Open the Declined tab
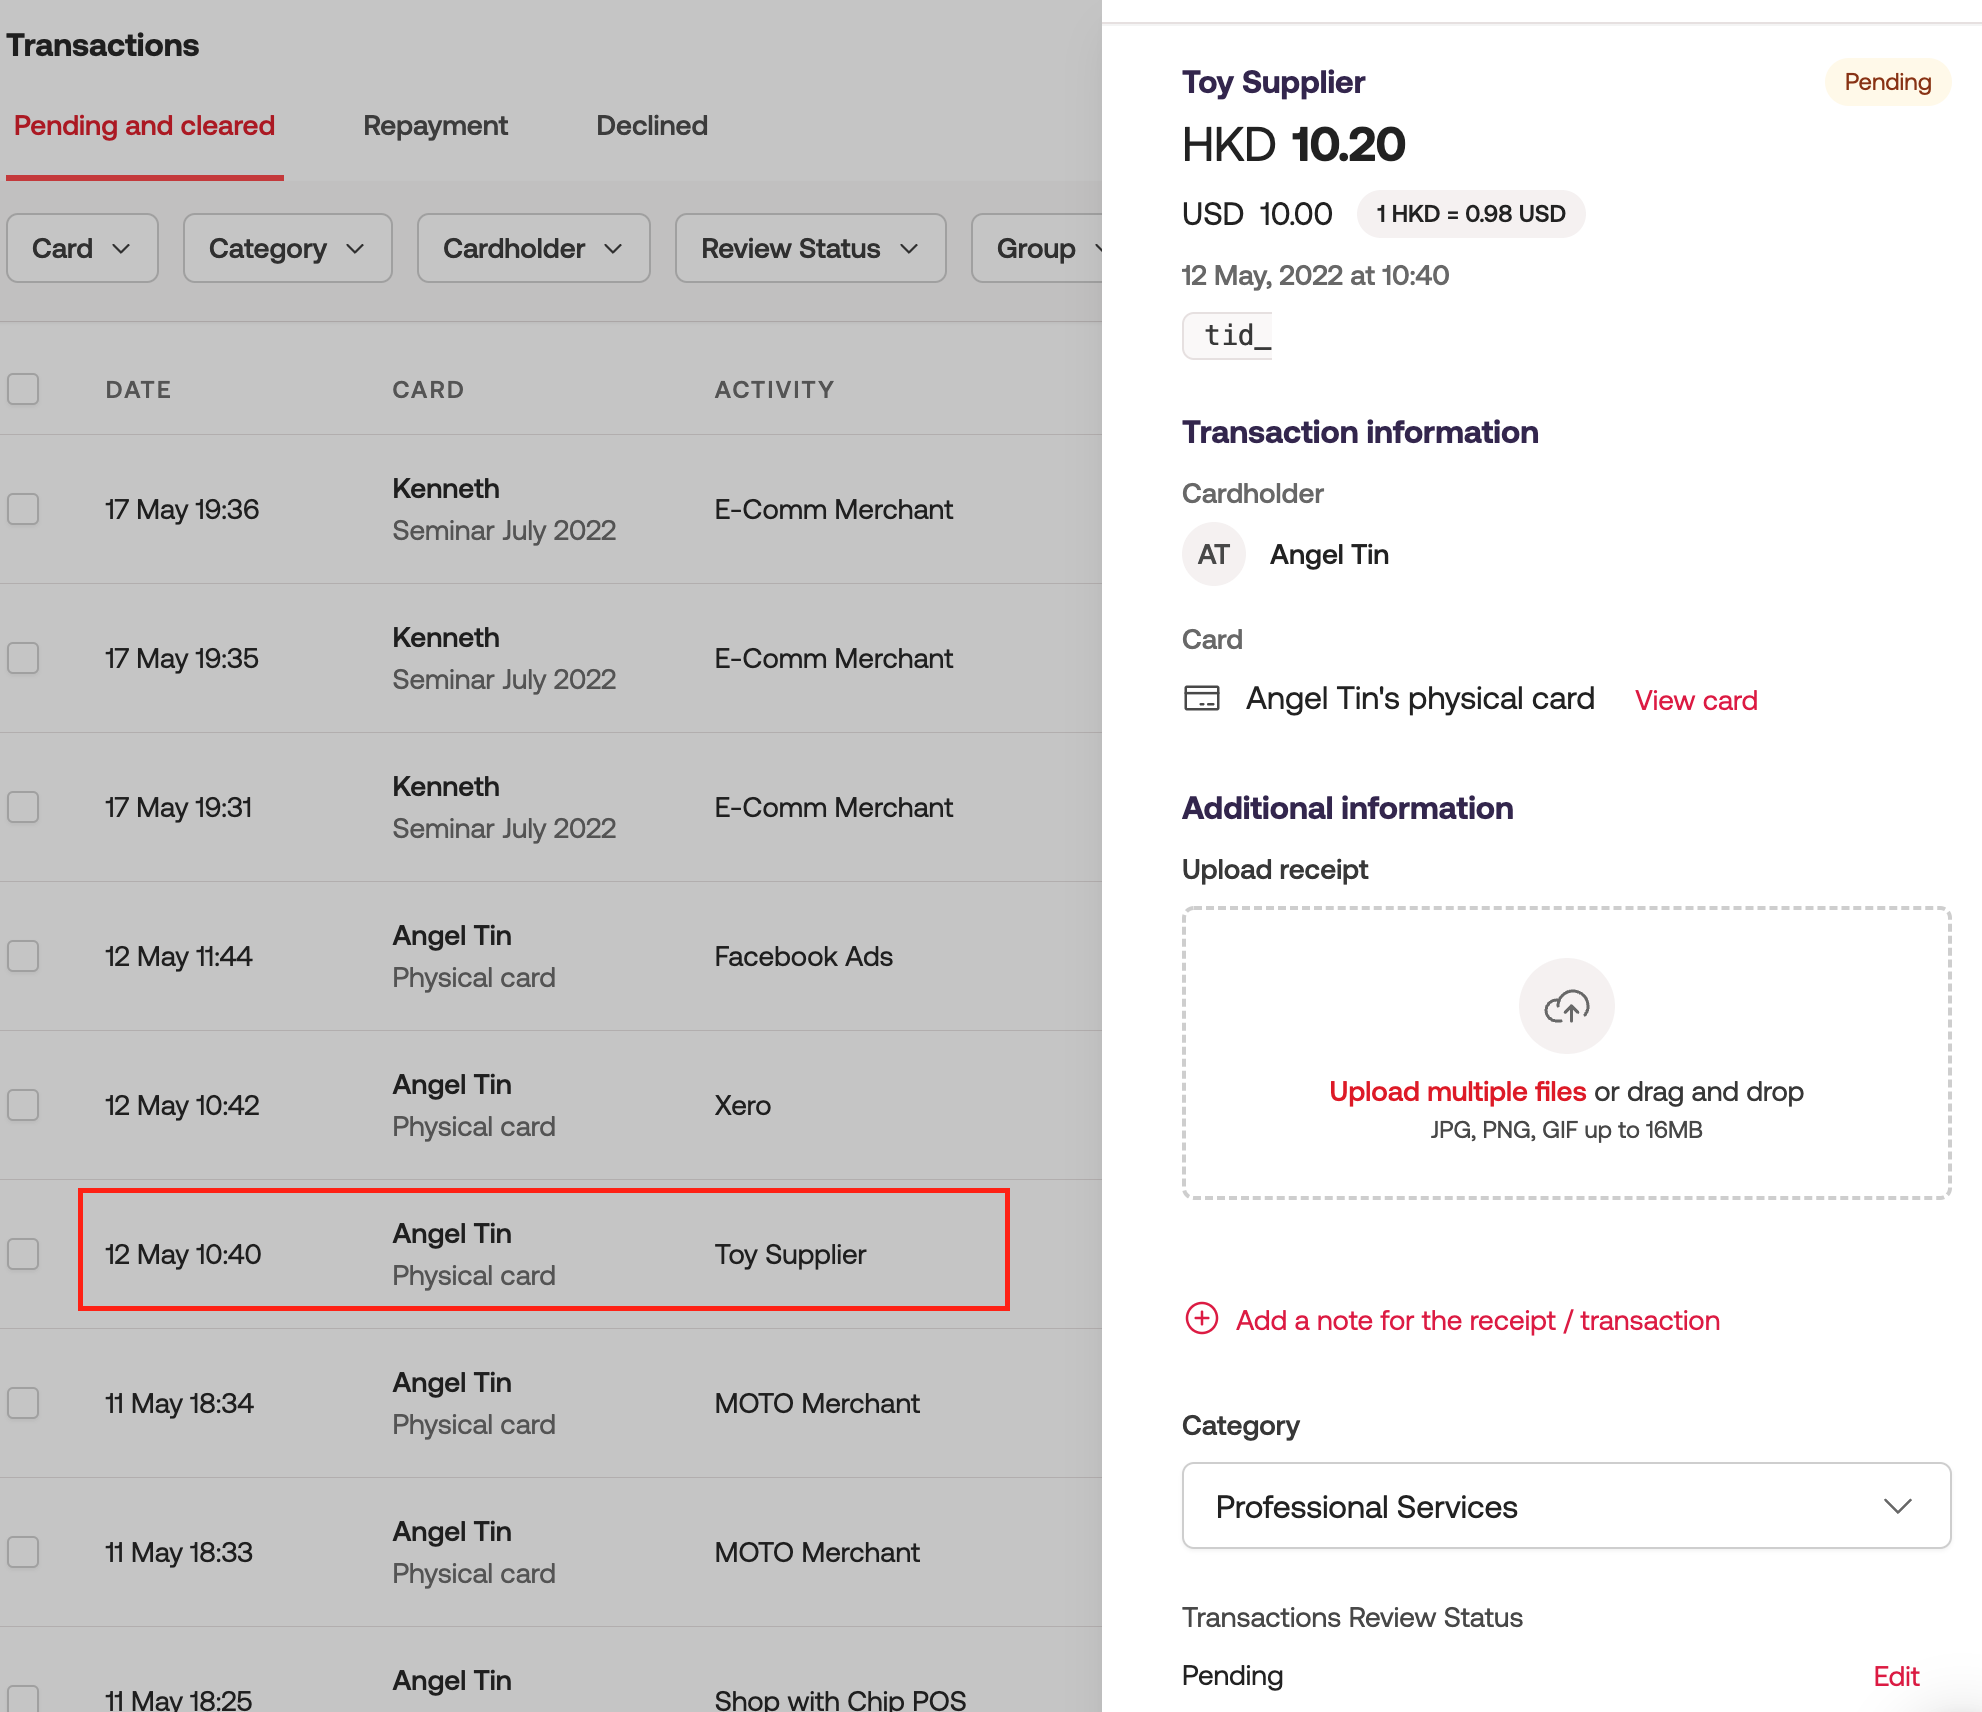The height and width of the screenshot is (1712, 1982). pyautogui.click(x=651, y=126)
